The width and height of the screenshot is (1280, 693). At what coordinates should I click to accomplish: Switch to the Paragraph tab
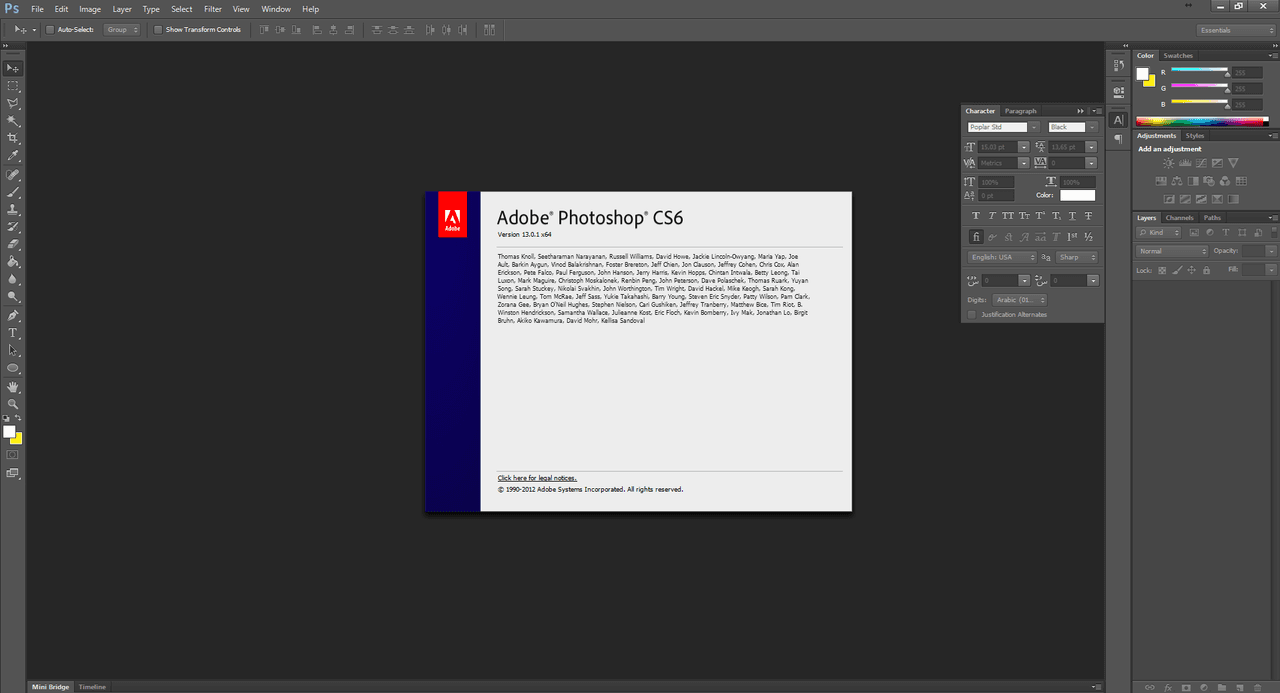(1021, 111)
